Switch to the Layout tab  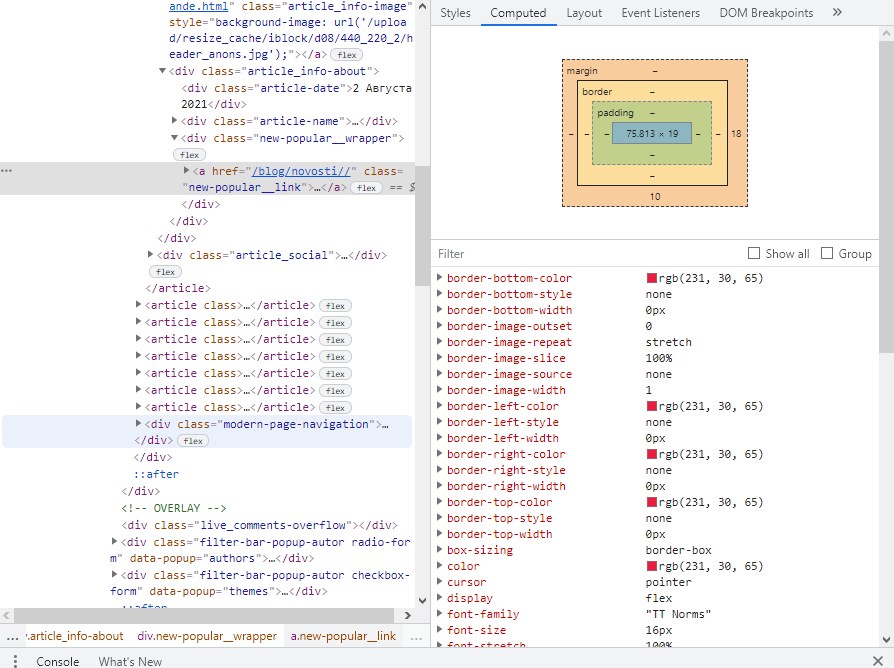584,13
